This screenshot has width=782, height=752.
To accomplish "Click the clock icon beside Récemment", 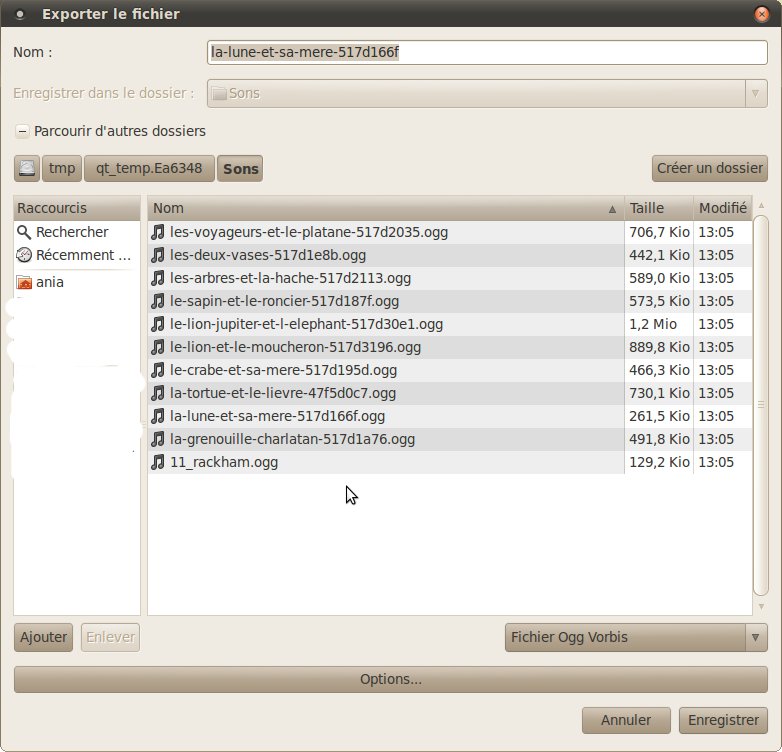I will [x=24, y=255].
